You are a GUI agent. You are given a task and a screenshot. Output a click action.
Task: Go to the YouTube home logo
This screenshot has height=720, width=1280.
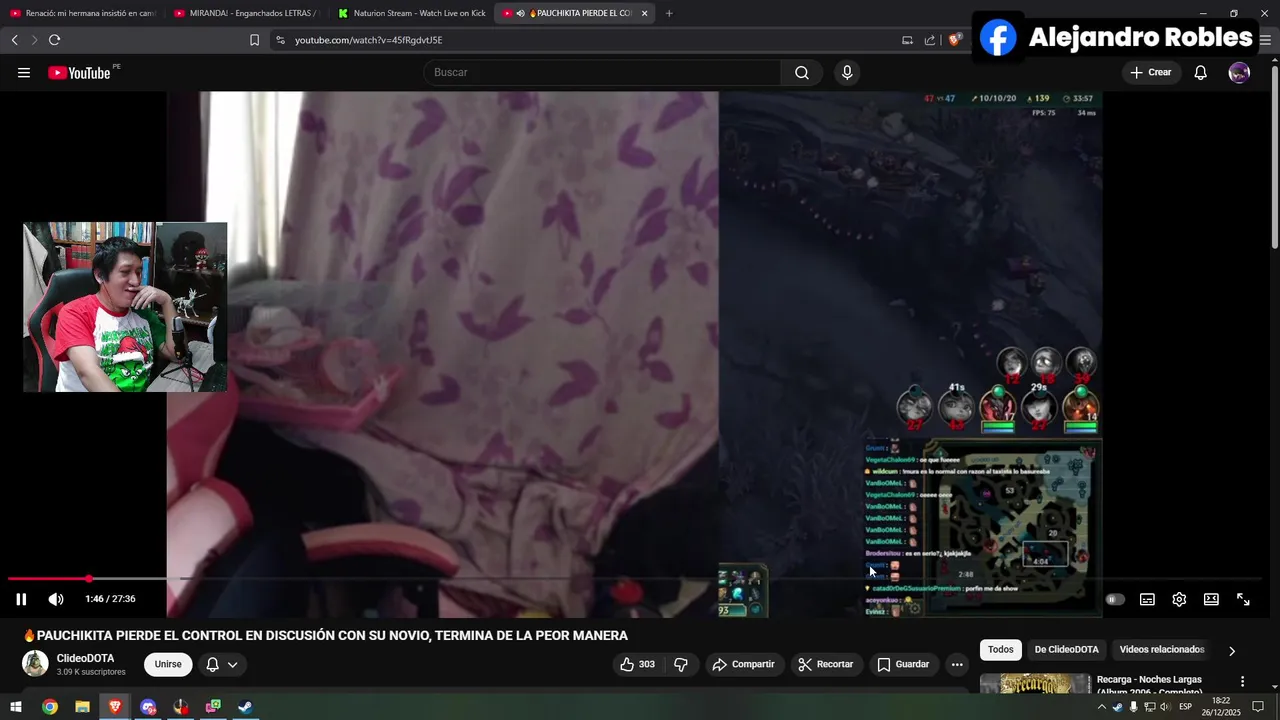(x=79, y=73)
